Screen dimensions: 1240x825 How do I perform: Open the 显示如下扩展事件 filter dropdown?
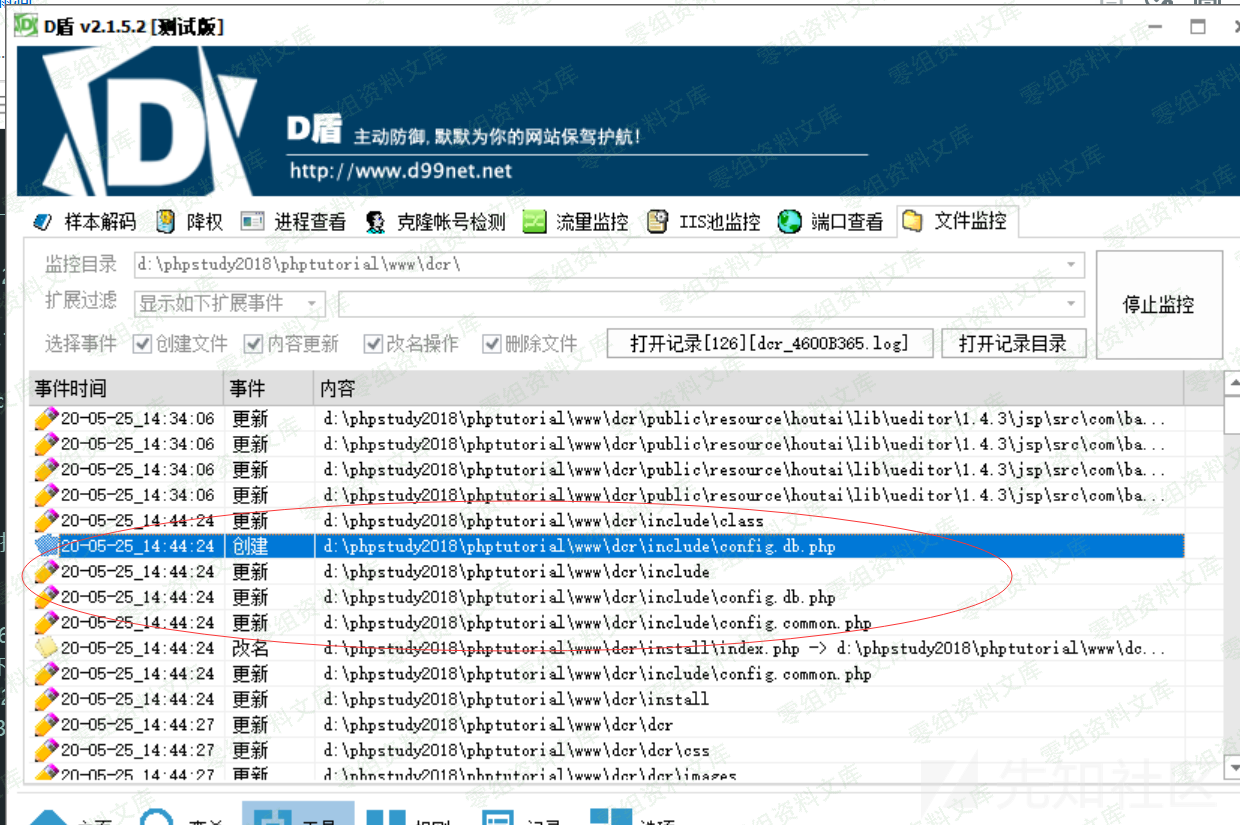313,303
